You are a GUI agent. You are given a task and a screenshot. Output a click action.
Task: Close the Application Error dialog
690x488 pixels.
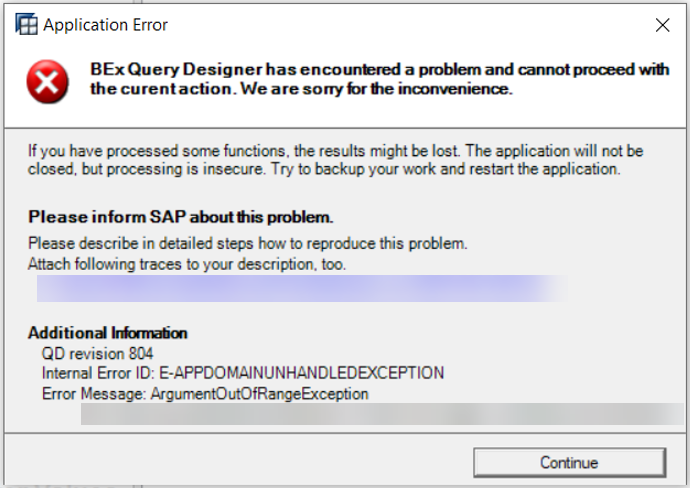pos(662,25)
